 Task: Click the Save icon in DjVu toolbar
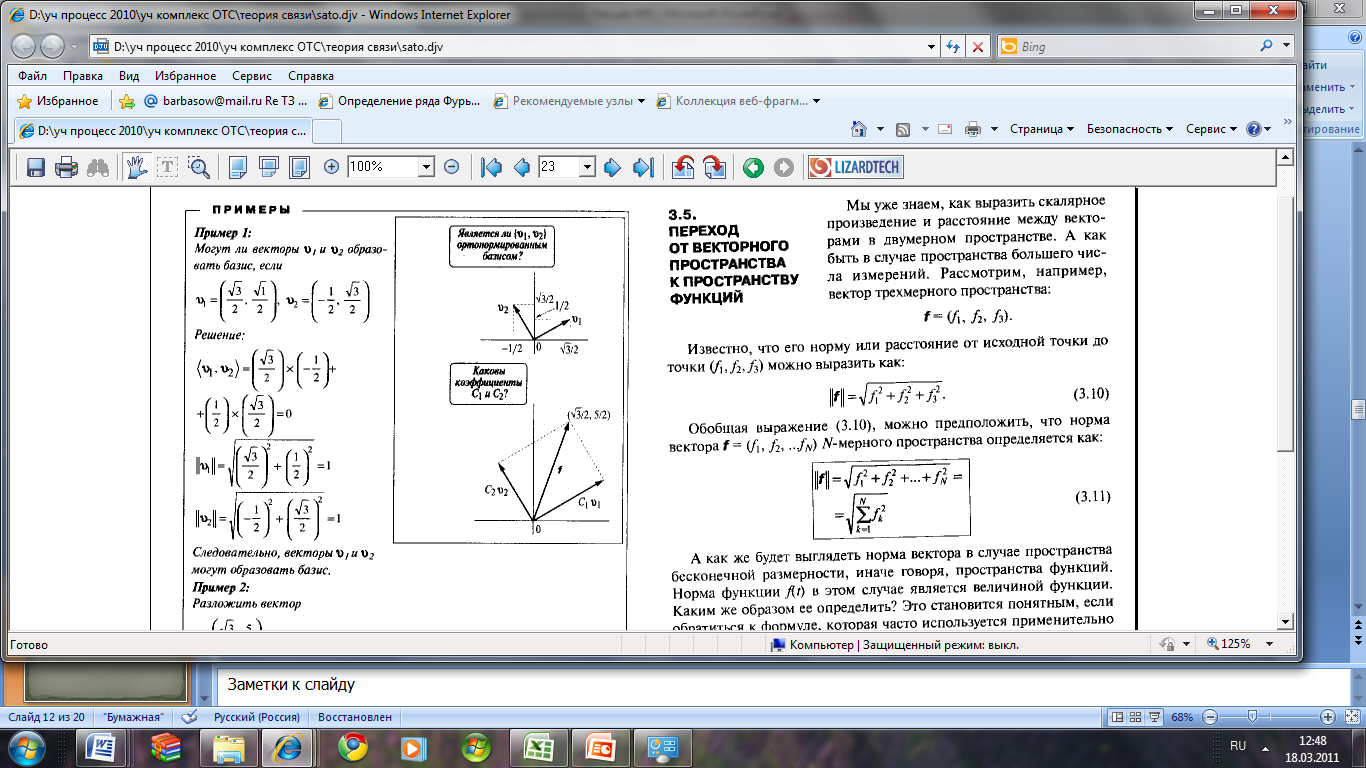click(36, 167)
